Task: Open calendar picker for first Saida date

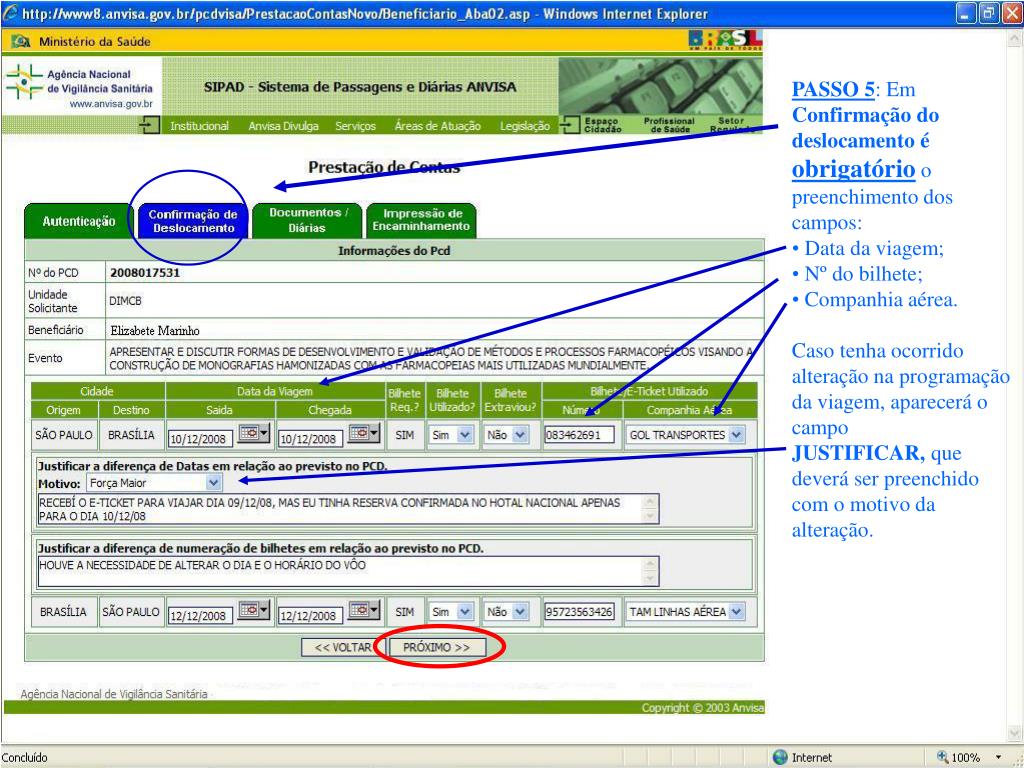Action: coord(251,434)
